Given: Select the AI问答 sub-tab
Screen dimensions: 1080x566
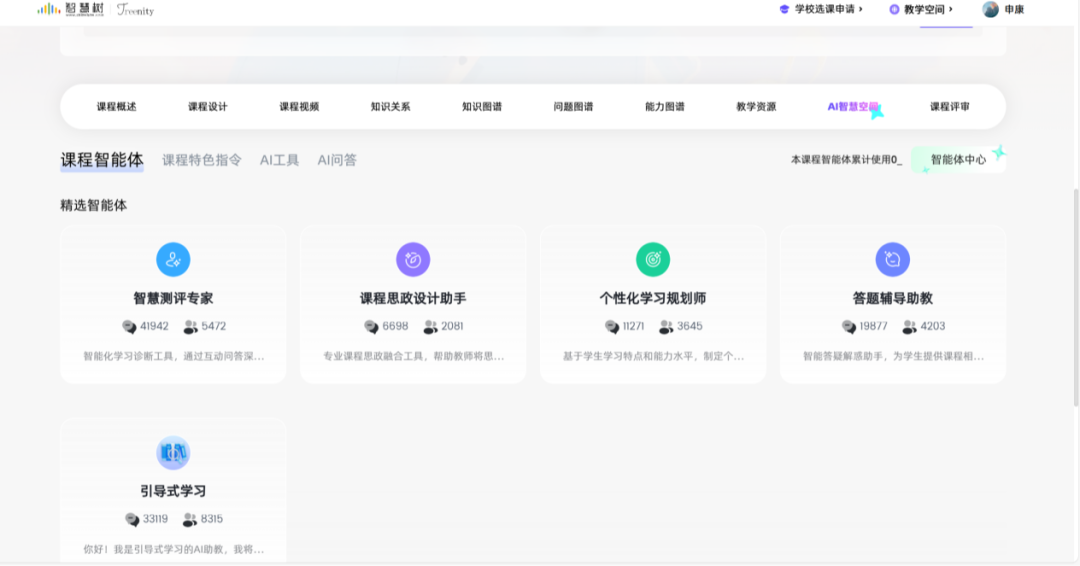Looking at the screenshot, I should point(337,160).
